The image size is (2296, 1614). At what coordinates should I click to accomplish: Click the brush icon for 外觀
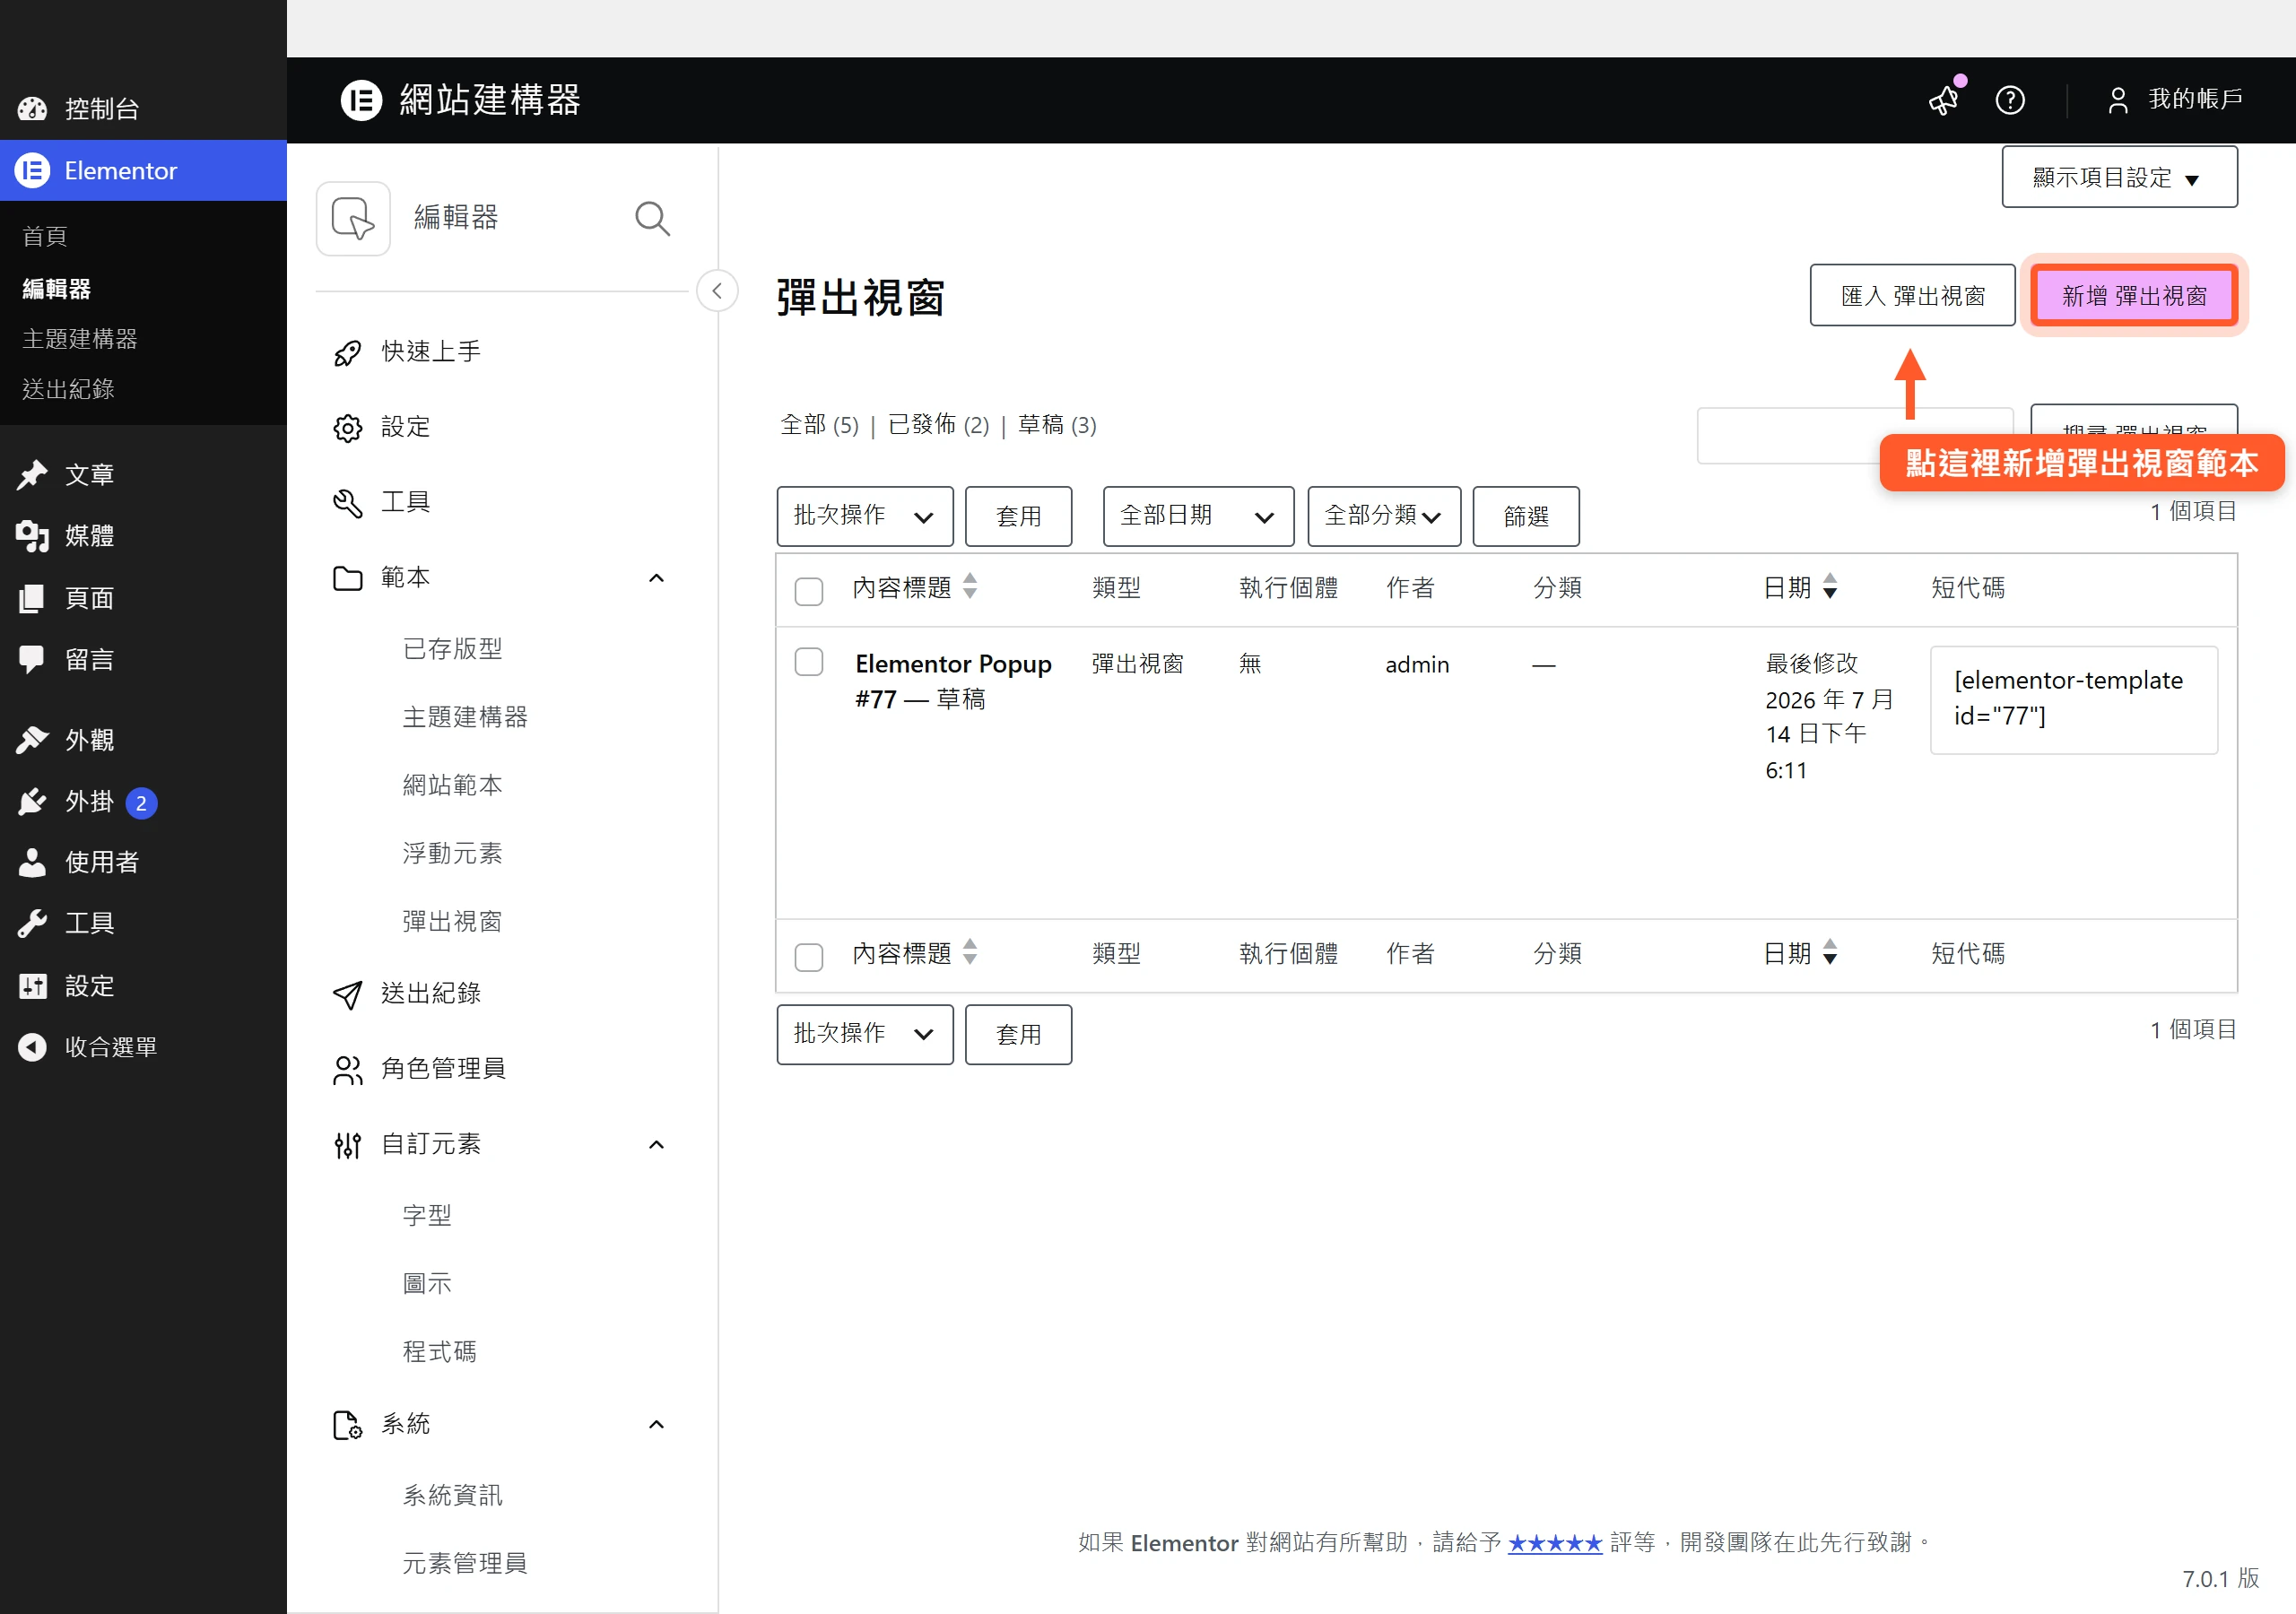click(32, 740)
